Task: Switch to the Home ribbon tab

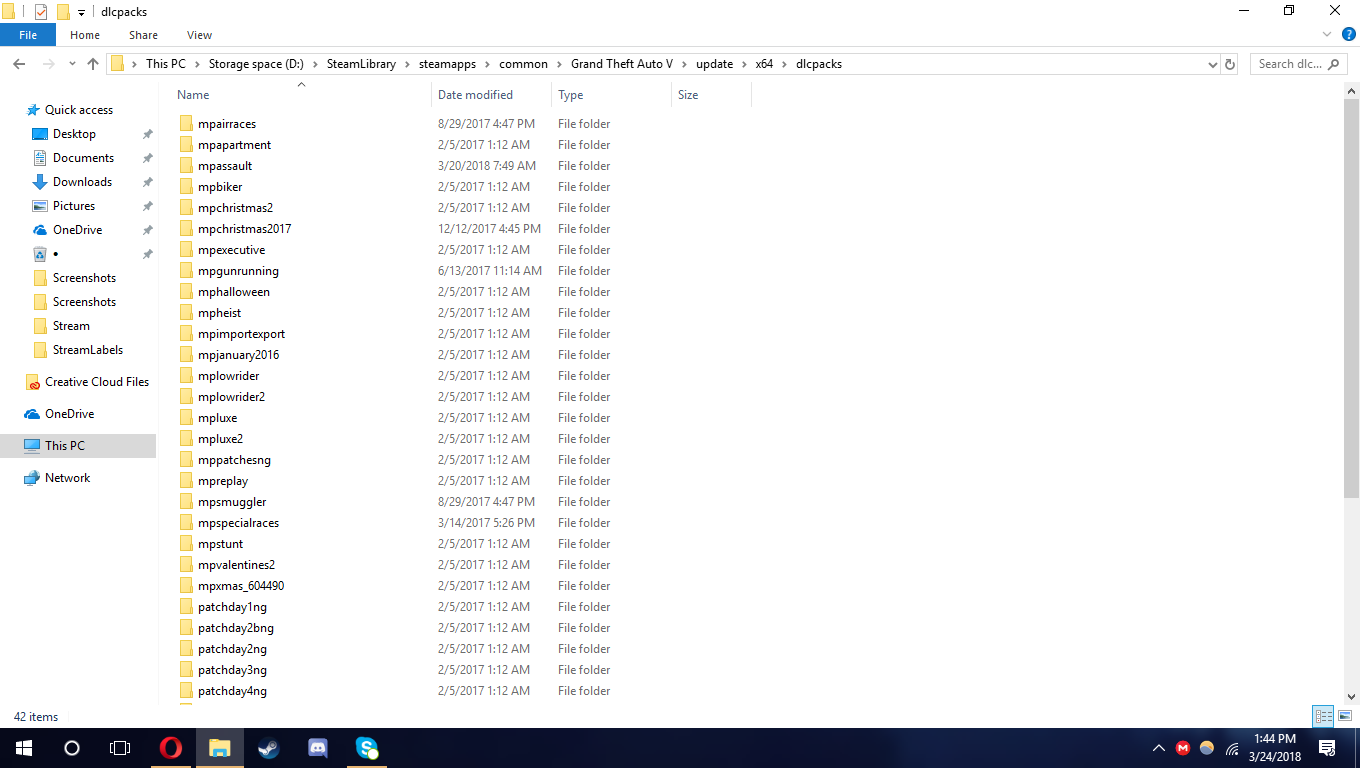Action: click(85, 35)
